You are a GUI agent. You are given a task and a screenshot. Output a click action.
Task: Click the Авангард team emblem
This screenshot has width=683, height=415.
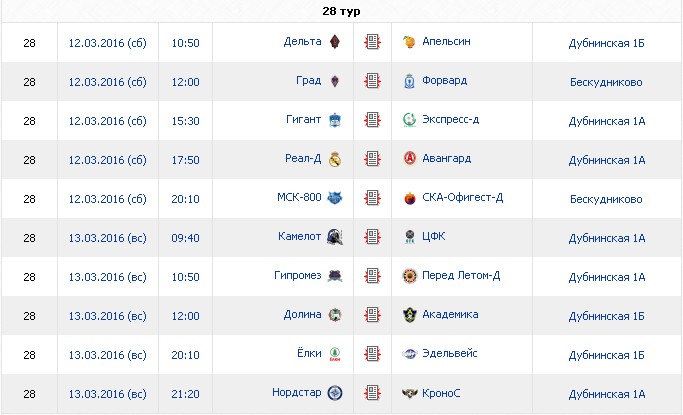coord(409,159)
